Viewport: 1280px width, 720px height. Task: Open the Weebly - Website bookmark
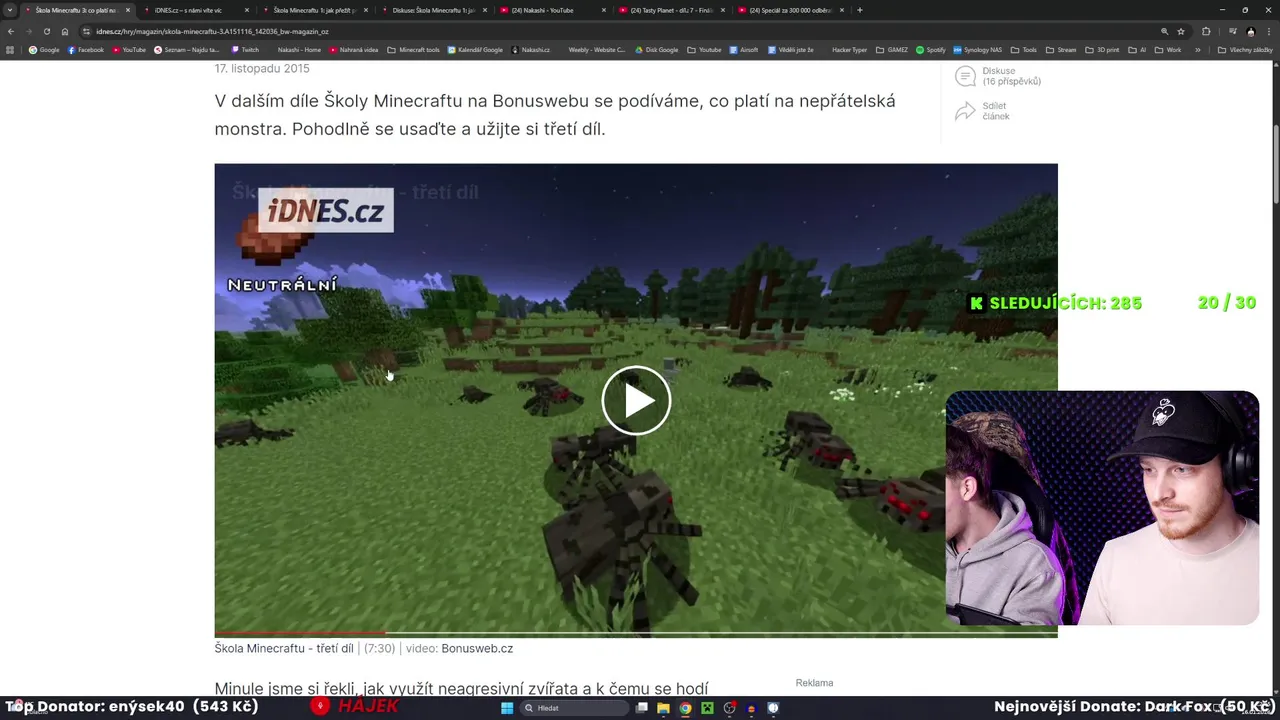(597, 49)
